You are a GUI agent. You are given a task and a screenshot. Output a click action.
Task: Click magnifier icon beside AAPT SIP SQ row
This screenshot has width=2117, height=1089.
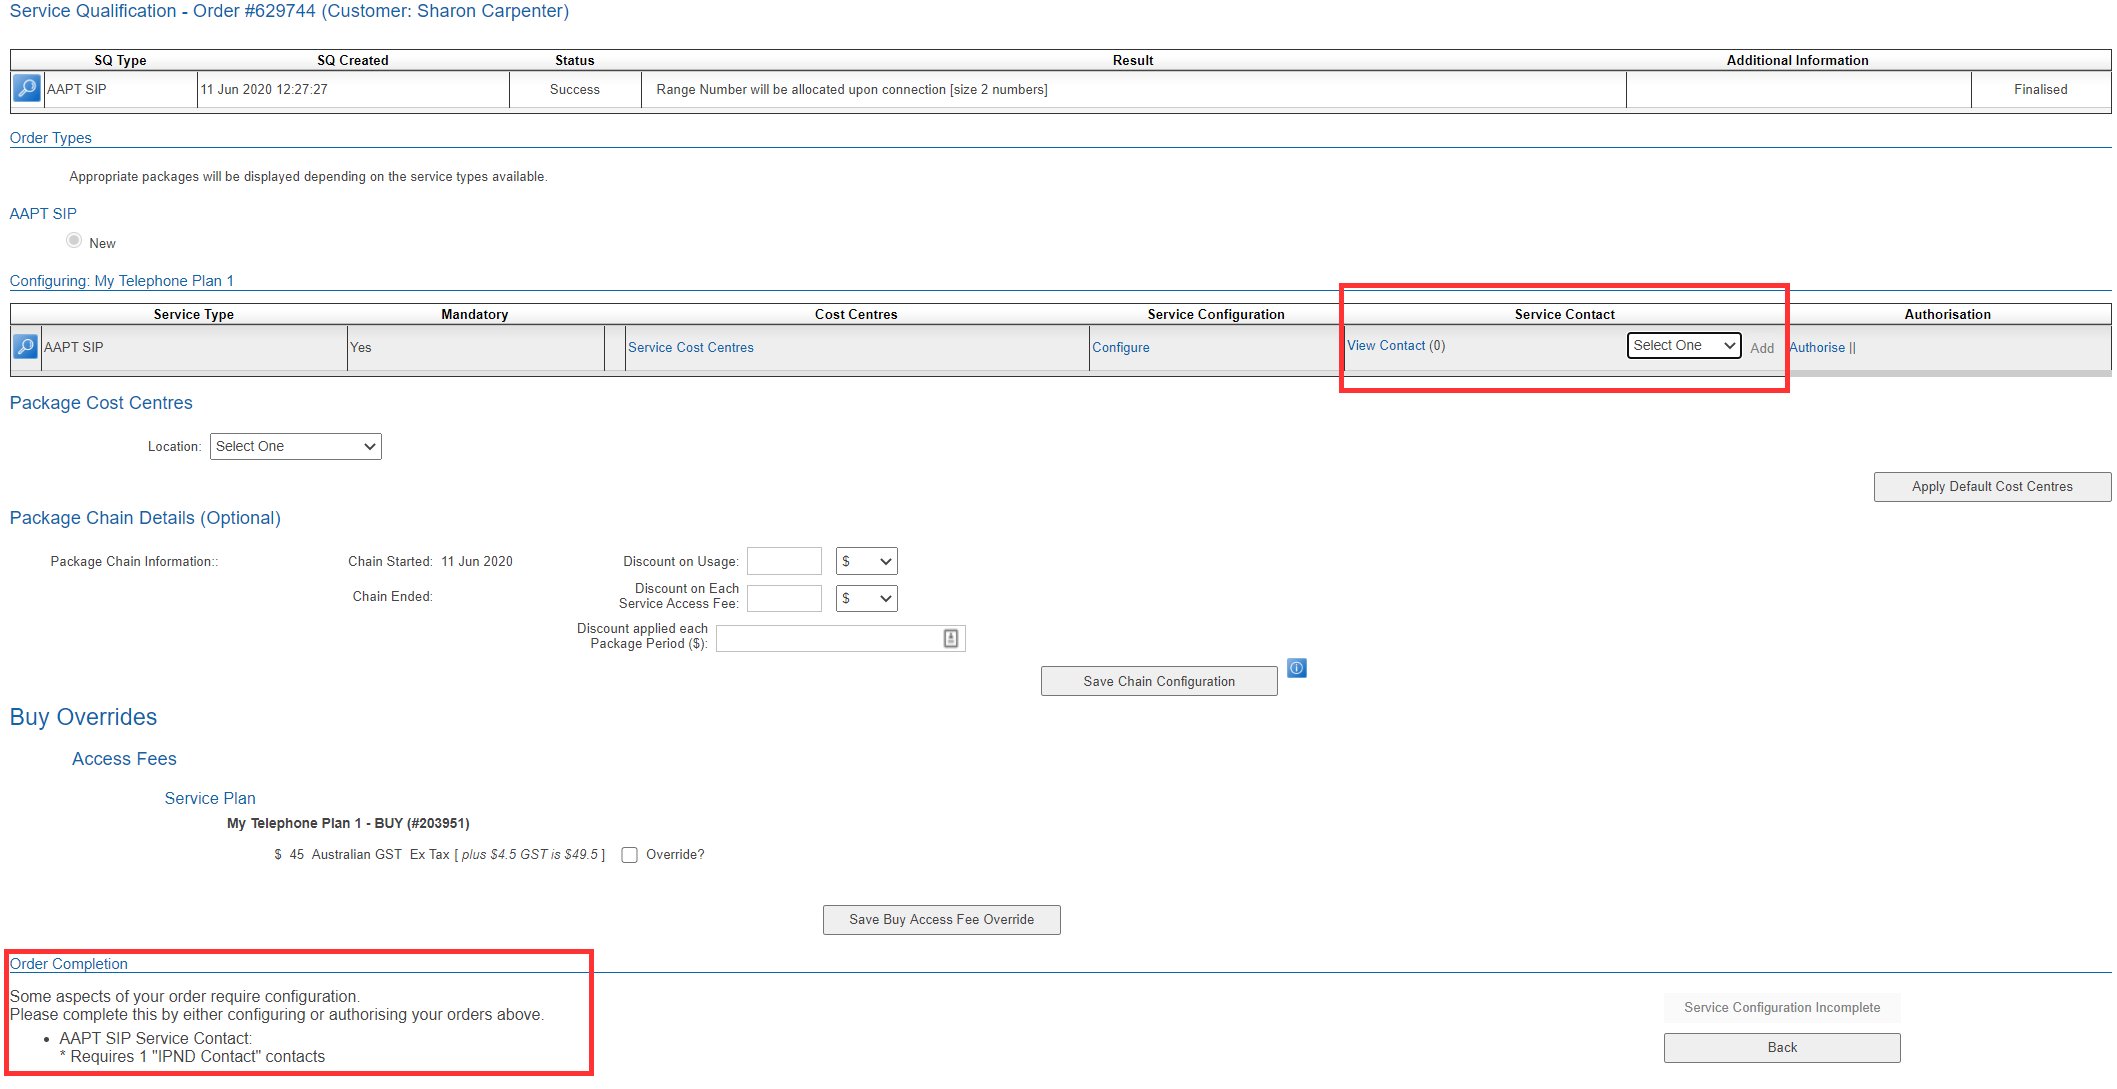(x=27, y=88)
